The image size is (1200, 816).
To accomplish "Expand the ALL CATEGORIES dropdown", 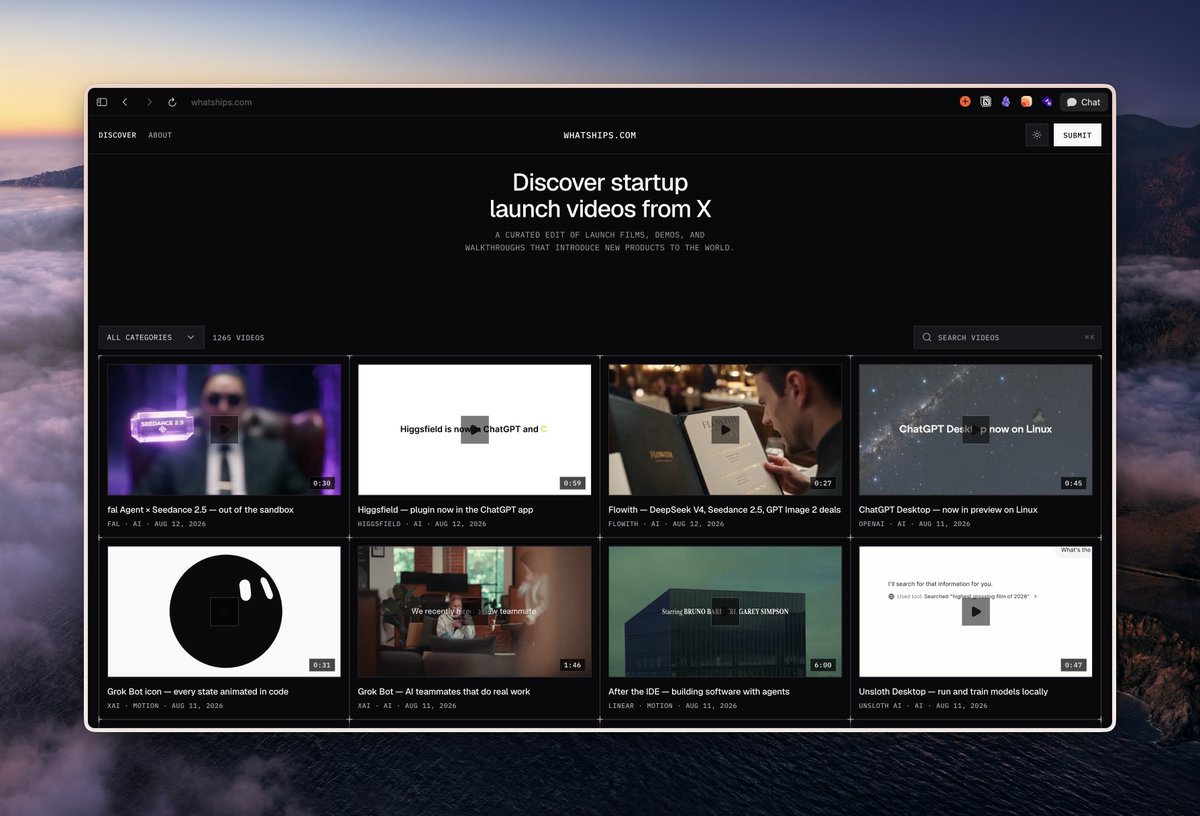I will pyautogui.click(x=151, y=337).
